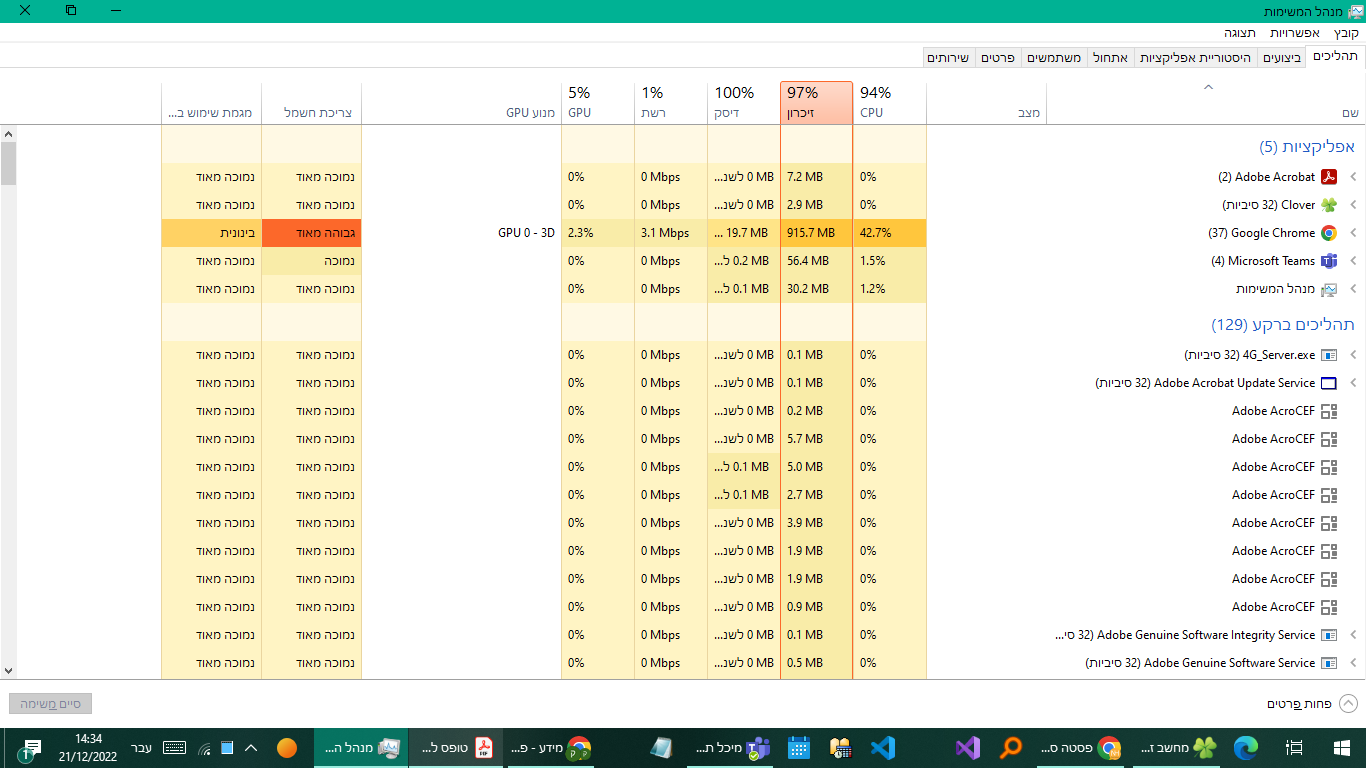Expand the Adobe Genuine Software Service entry

[x=1353, y=663]
